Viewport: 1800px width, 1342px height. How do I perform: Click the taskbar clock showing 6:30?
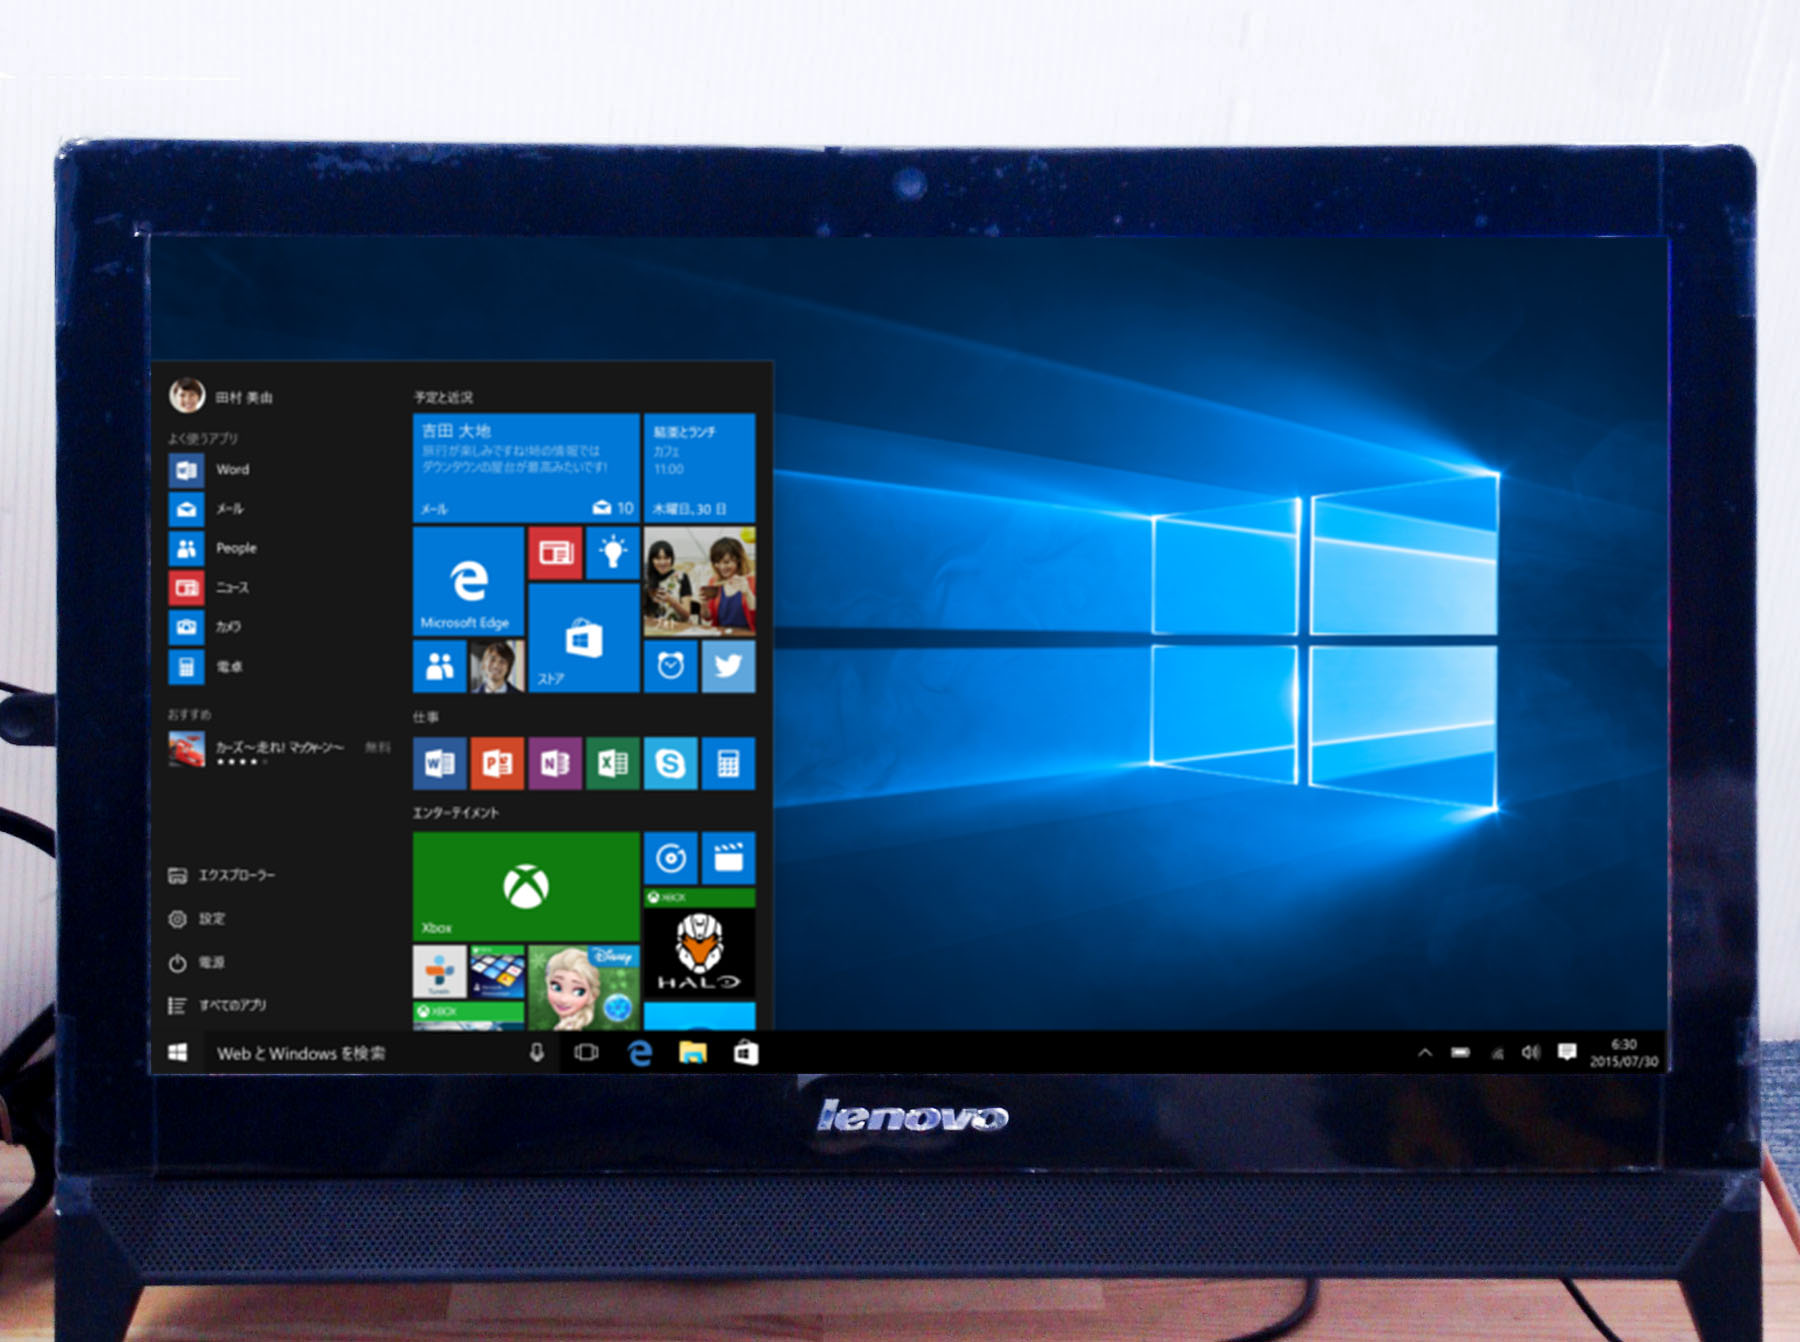1624,1053
